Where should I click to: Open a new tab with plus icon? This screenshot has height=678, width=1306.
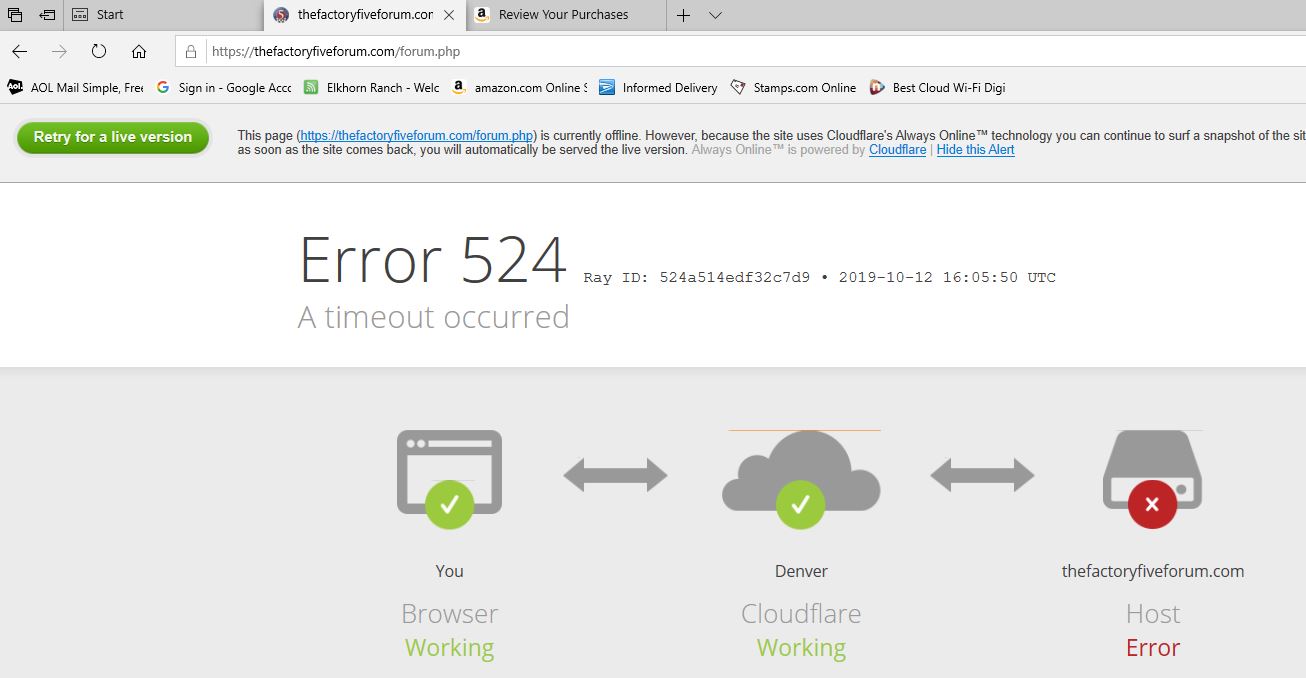coord(684,15)
